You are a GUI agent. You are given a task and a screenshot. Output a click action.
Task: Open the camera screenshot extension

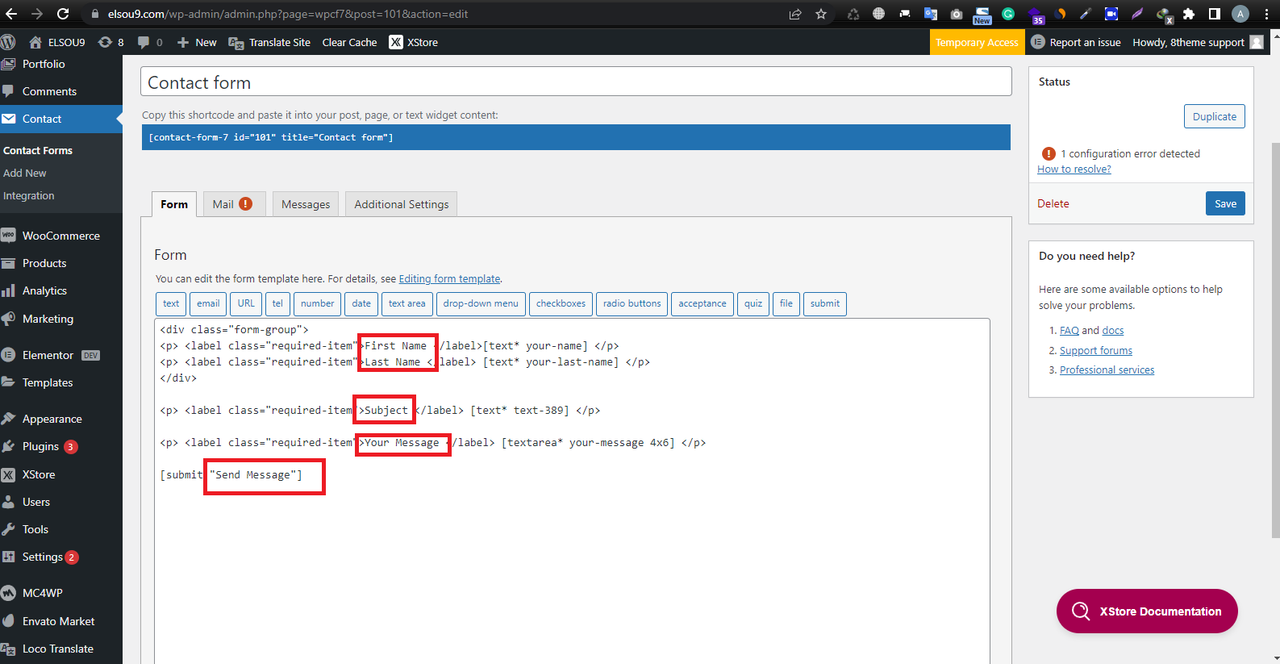[x=956, y=14]
